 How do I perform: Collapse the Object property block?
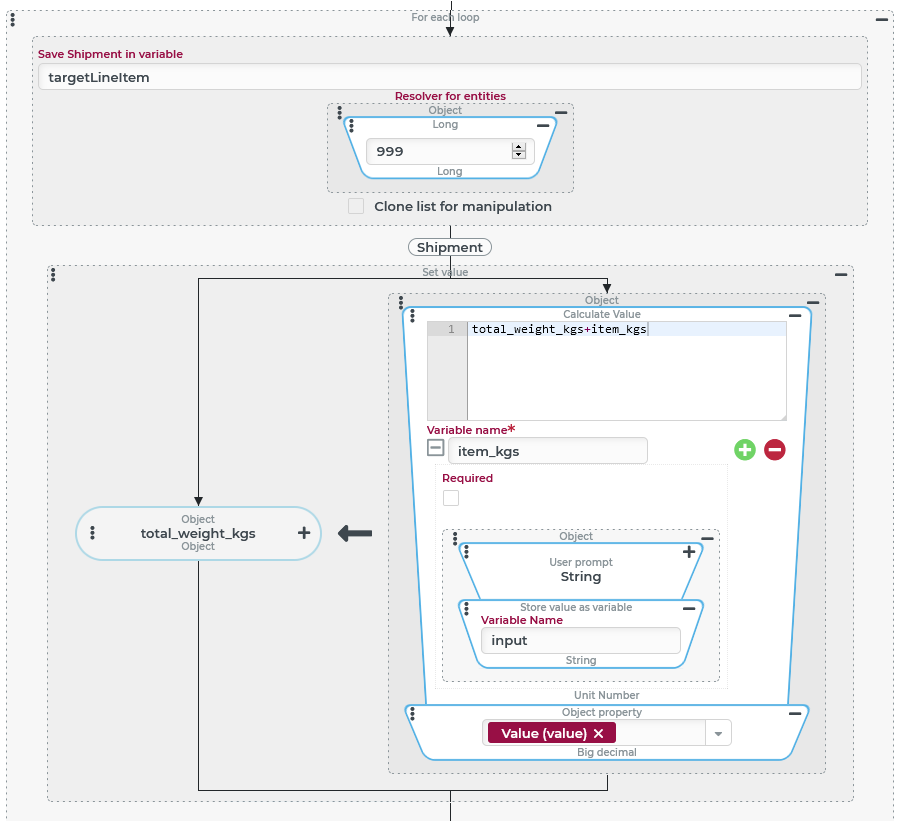tap(795, 713)
